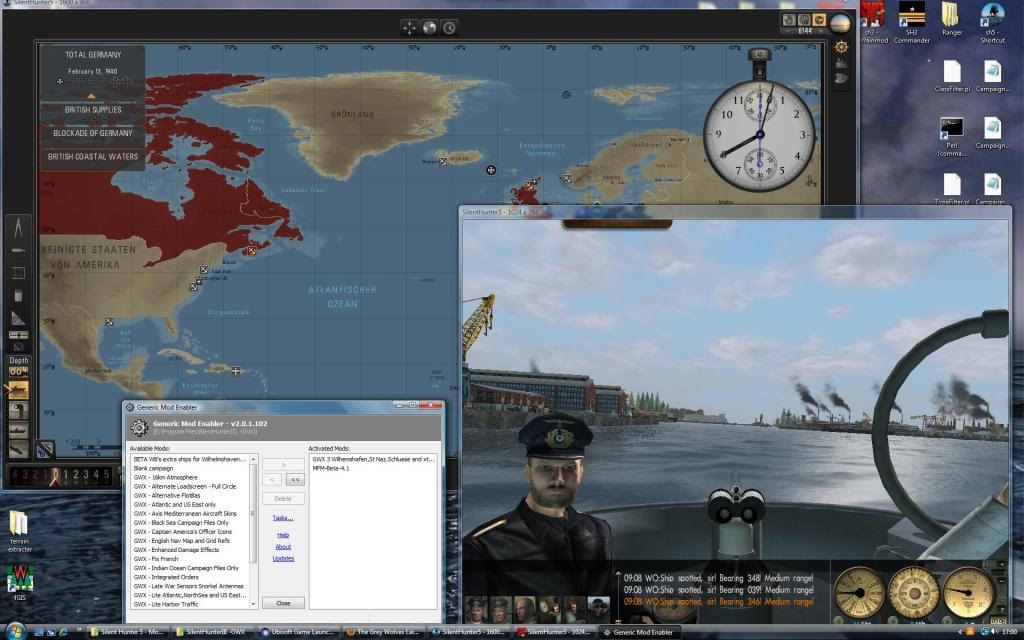Image resolution: width=1024 pixels, height=640 pixels.
Task: Switch to 'The Grey Wolves' taskbar button
Action: (382, 632)
